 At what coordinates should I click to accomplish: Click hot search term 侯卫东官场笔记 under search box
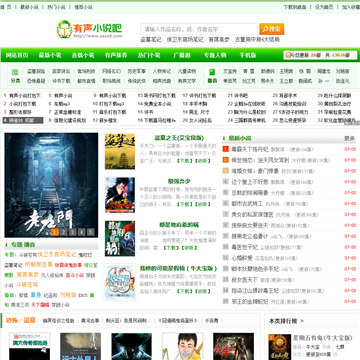(x=185, y=40)
